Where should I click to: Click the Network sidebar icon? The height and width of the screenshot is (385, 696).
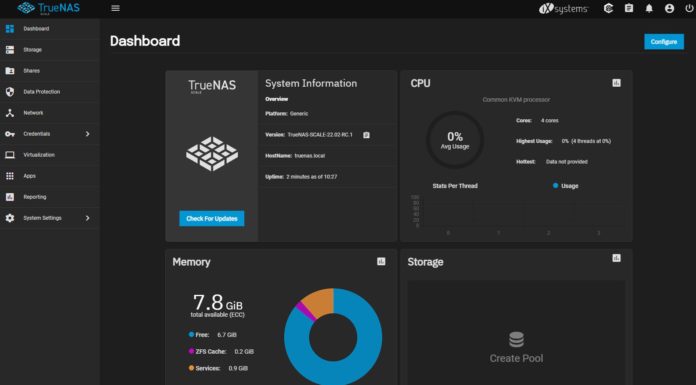click(x=10, y=113)
